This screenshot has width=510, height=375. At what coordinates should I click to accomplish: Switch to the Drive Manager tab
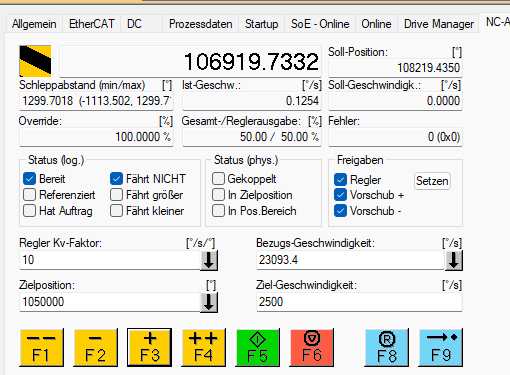[439, 24]
